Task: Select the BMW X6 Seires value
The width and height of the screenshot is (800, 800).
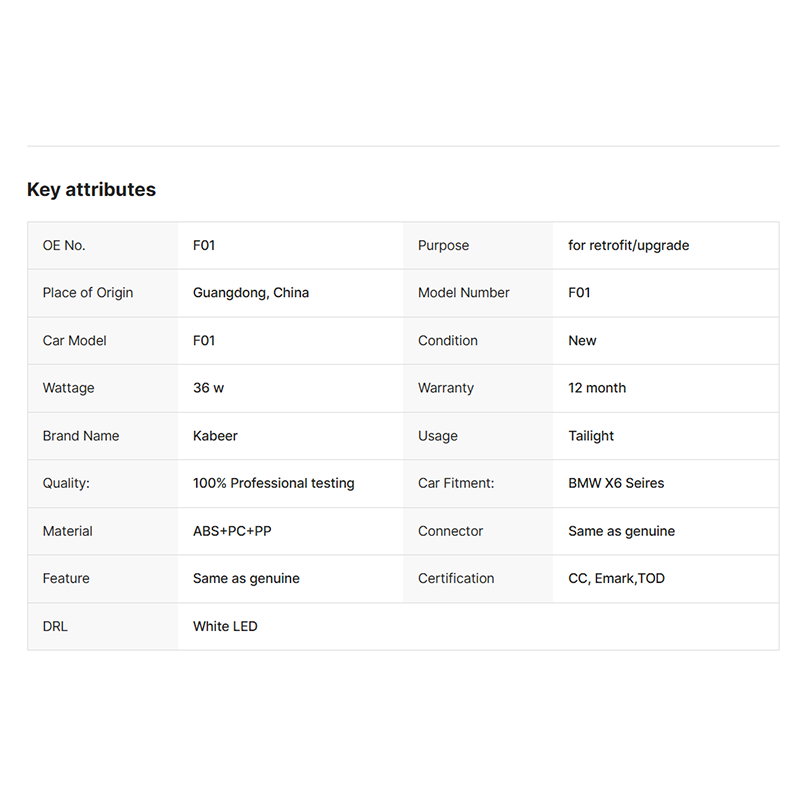Action: [x=616, y=483]
